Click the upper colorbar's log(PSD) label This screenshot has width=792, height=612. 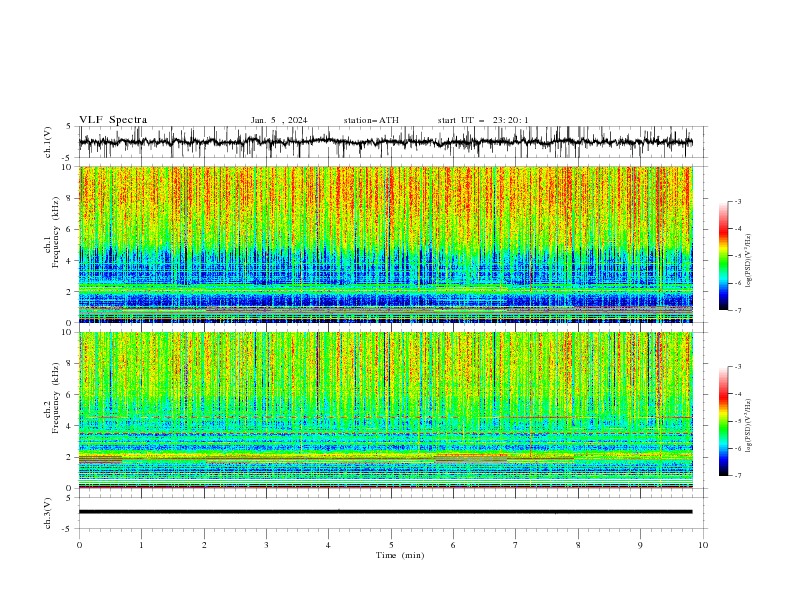749,261
